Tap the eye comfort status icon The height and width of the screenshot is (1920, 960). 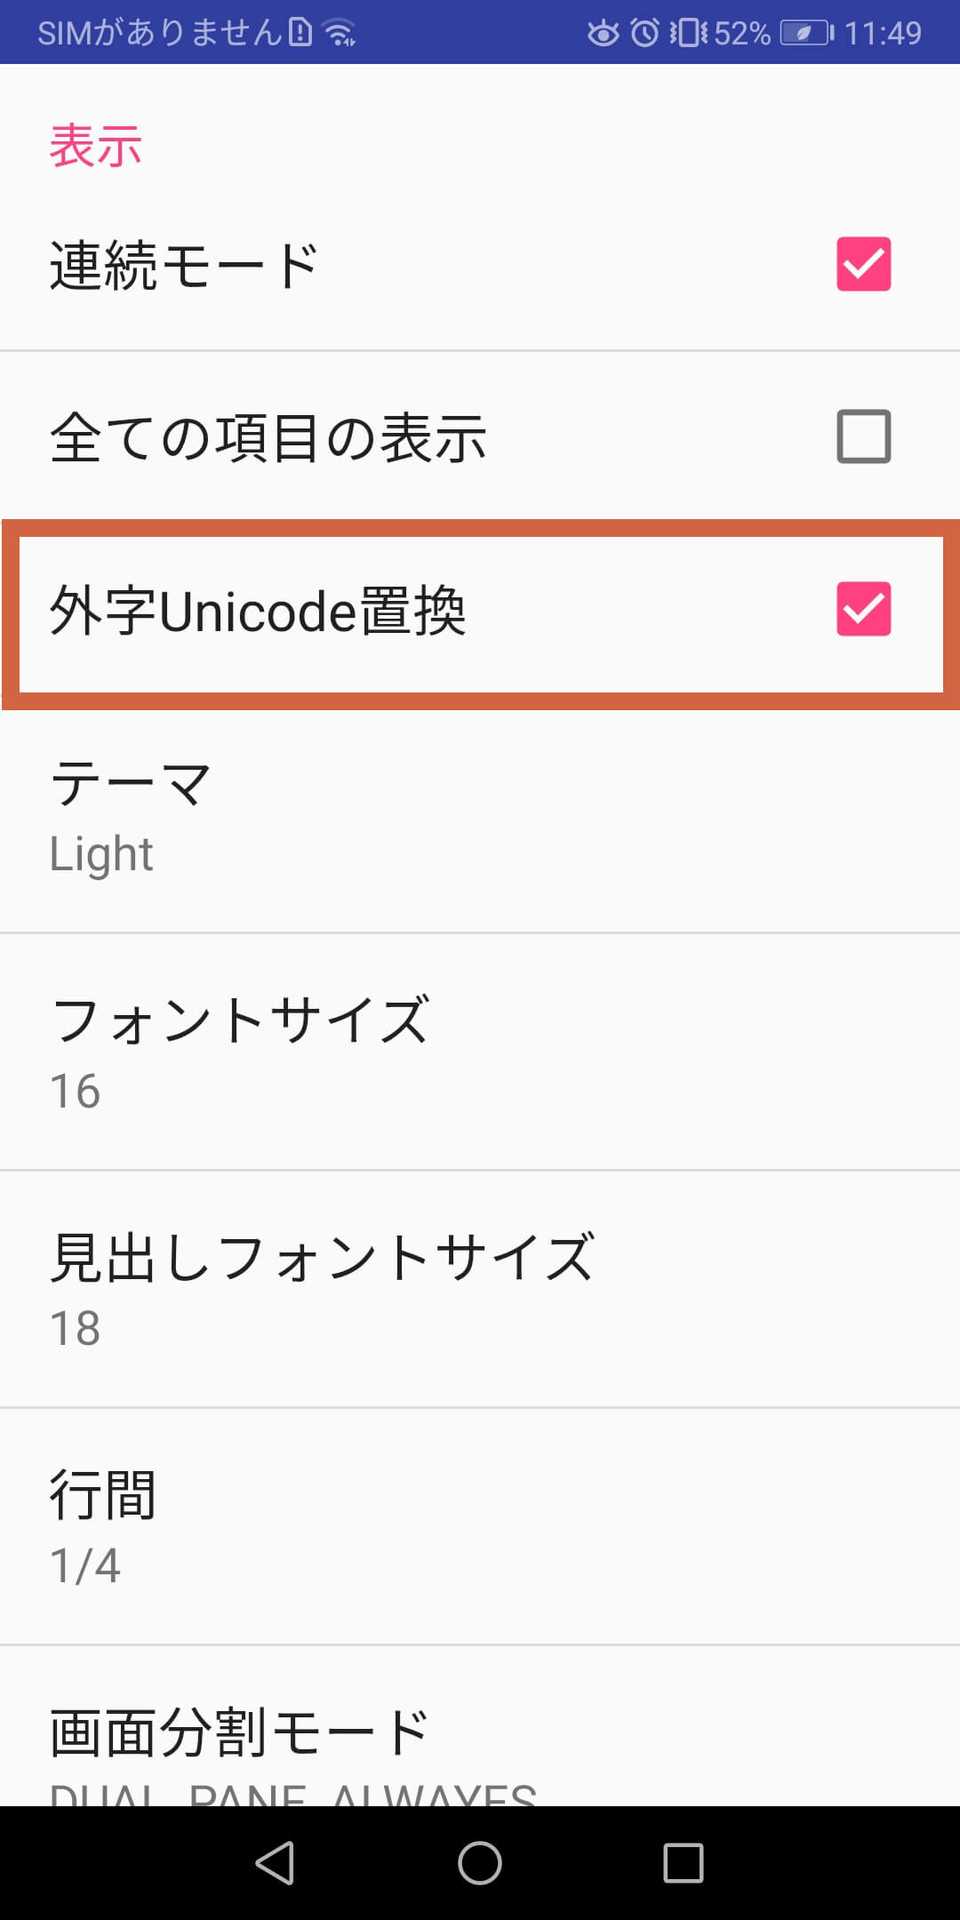pos(603,33)
